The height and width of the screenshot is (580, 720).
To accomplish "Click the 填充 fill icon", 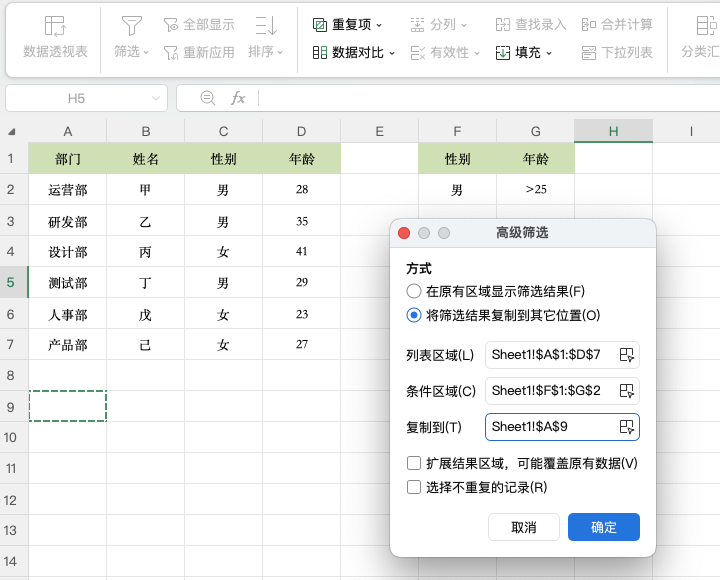I will point(503,52).
